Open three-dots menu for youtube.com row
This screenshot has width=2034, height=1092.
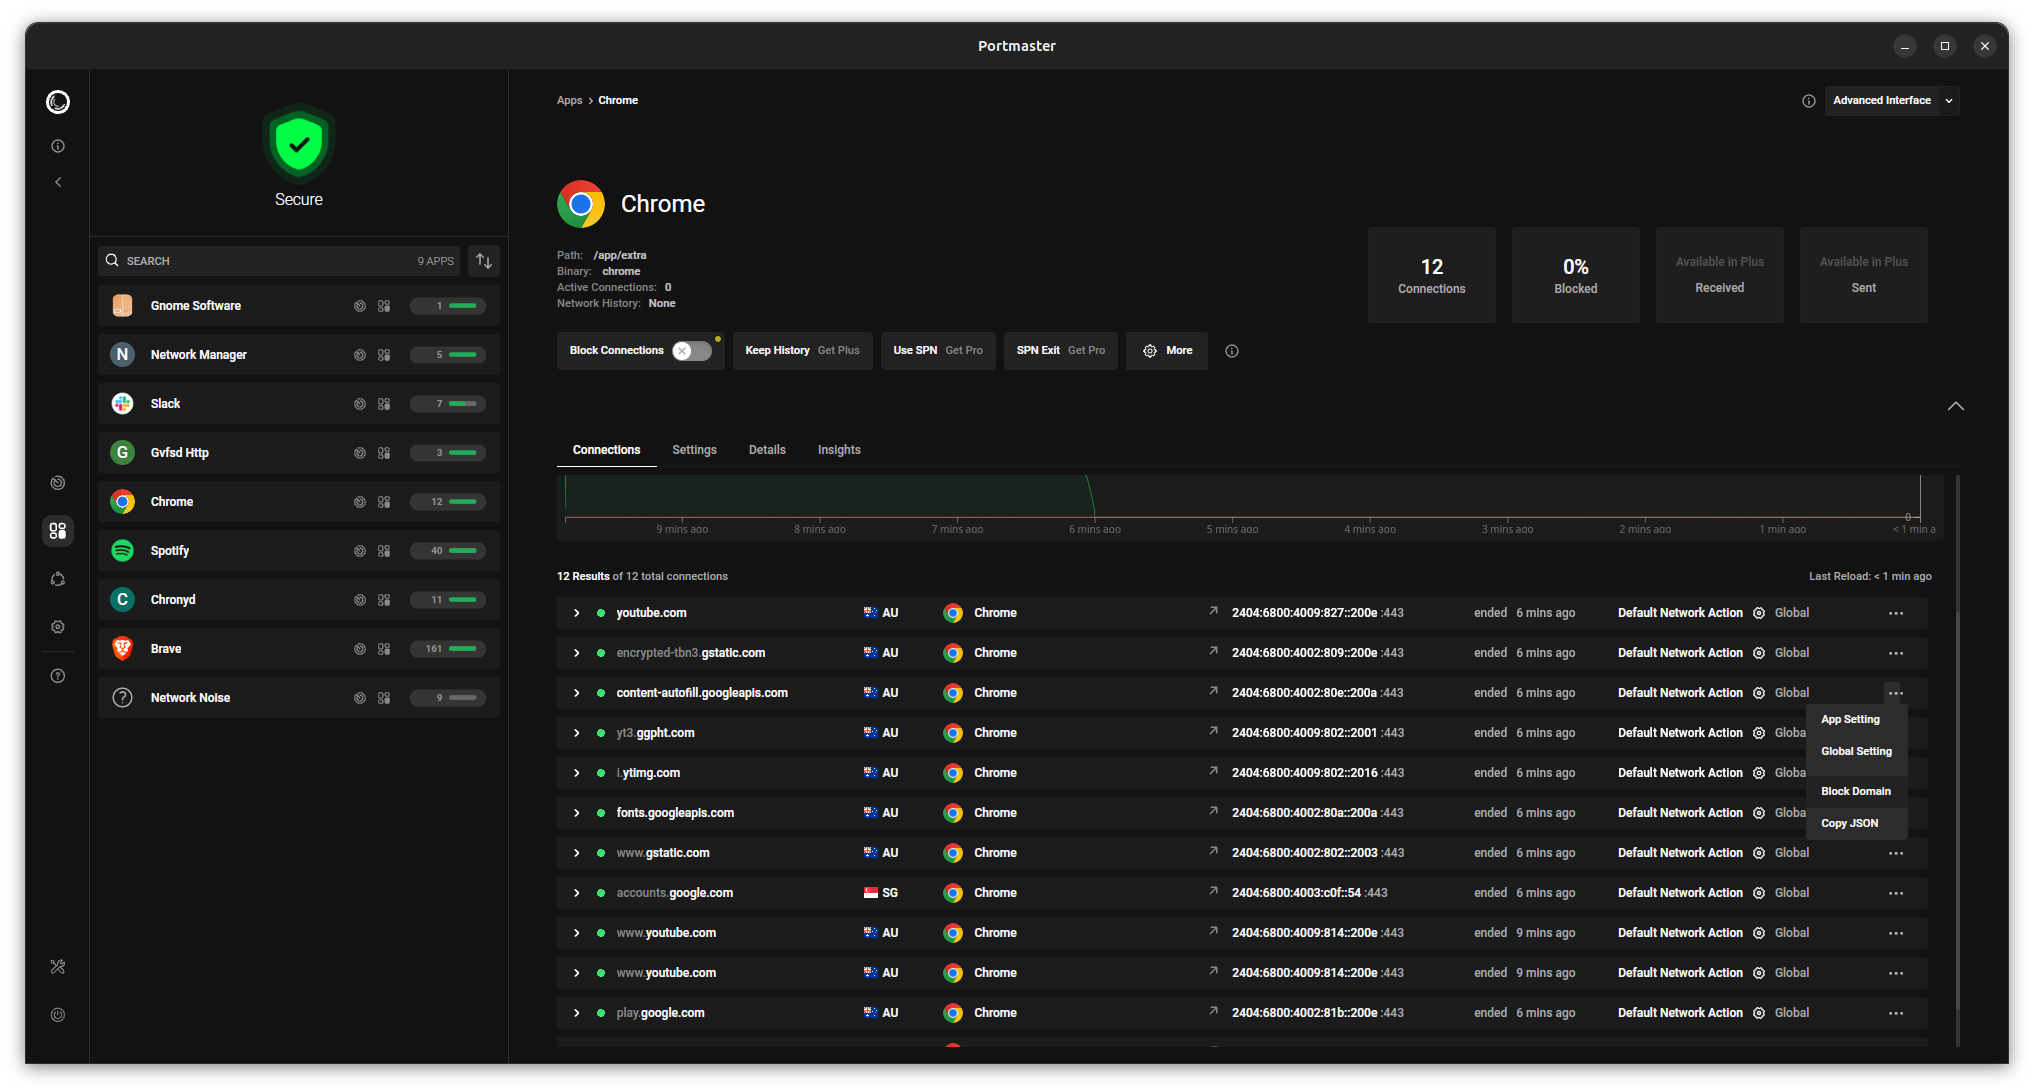[1896, 613]
